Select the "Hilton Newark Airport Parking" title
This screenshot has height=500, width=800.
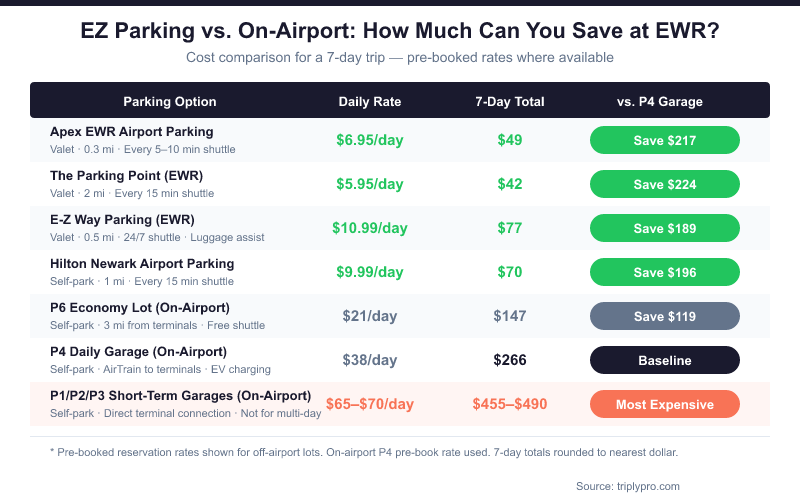[x=142, y=264]
